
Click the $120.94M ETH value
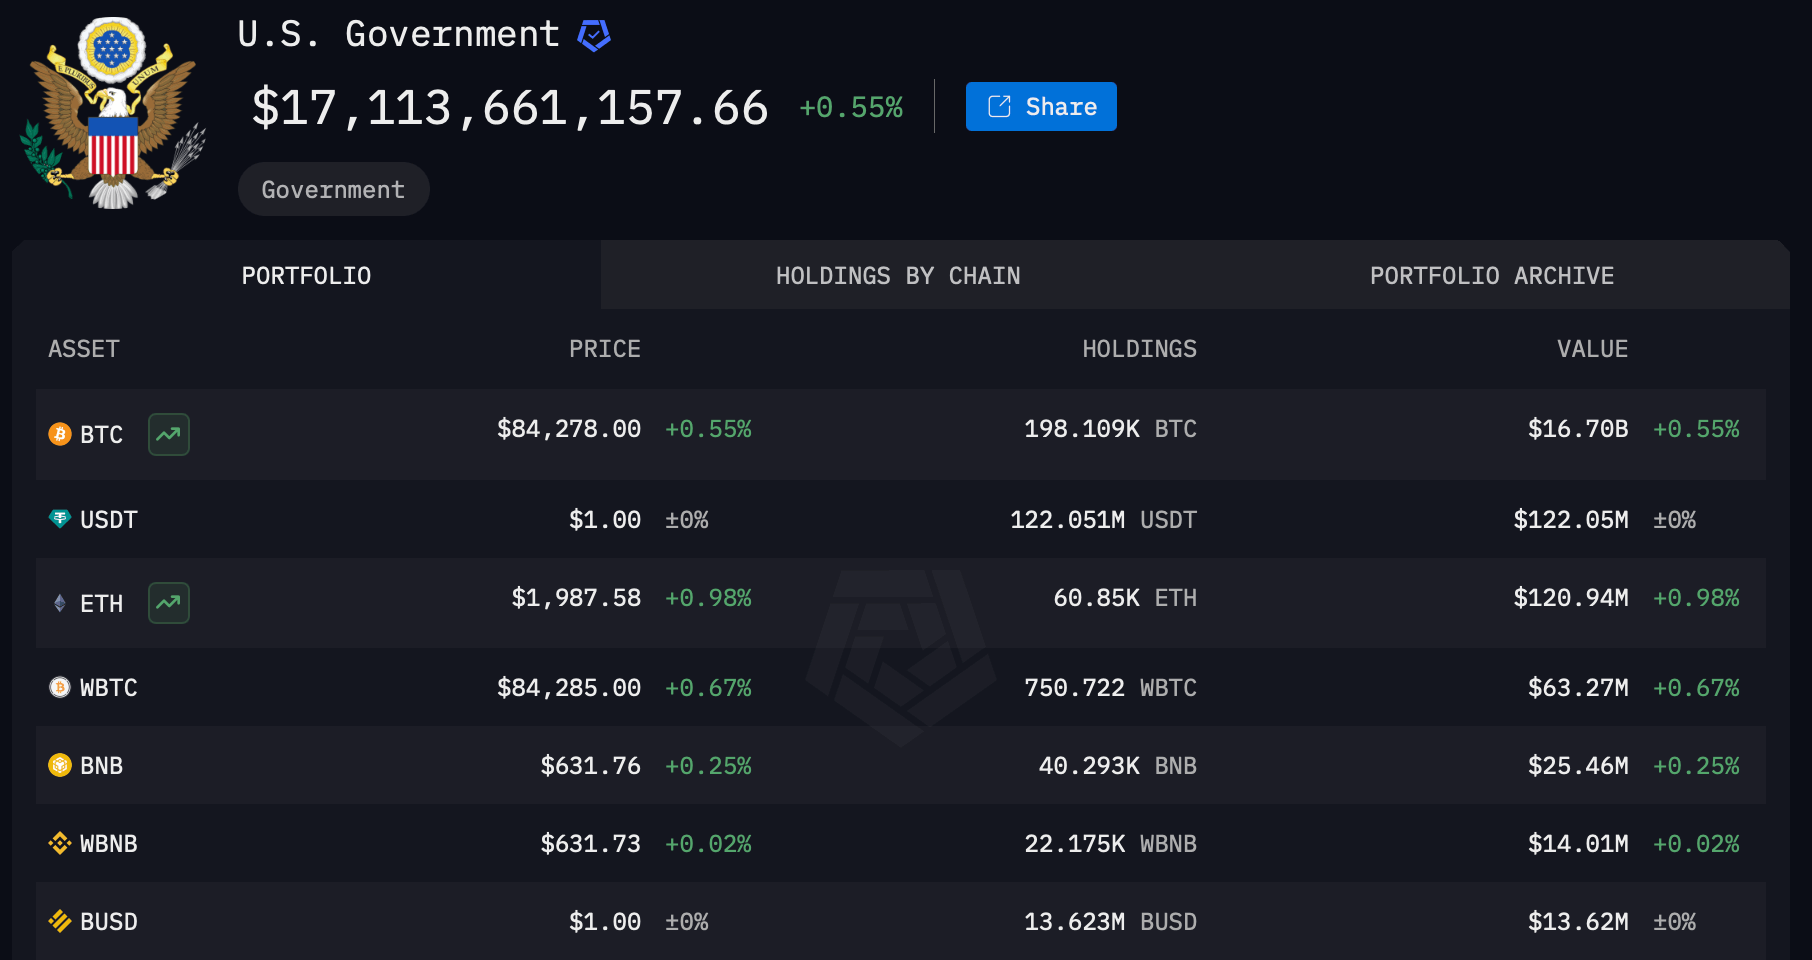click(1571, 598)
